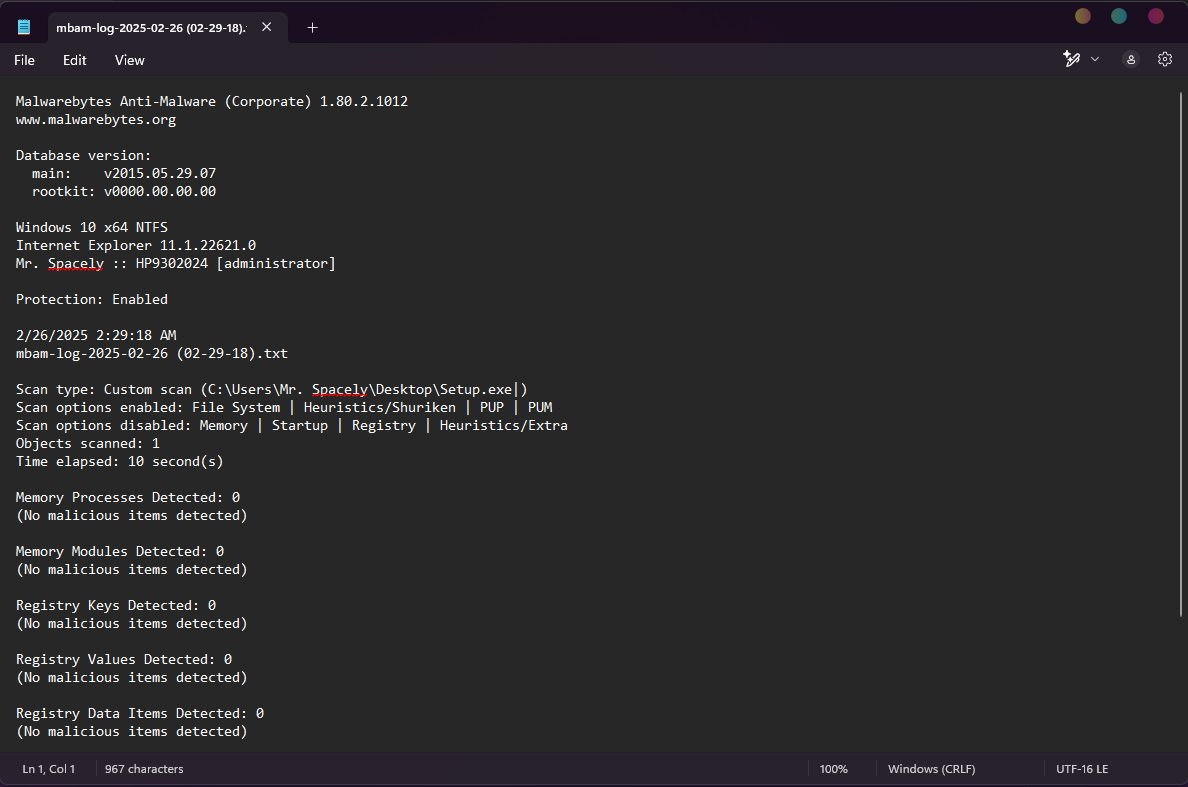Click the orange-brown window control circle
Screen dimensions: 1188x787
tap(1083, 16)
